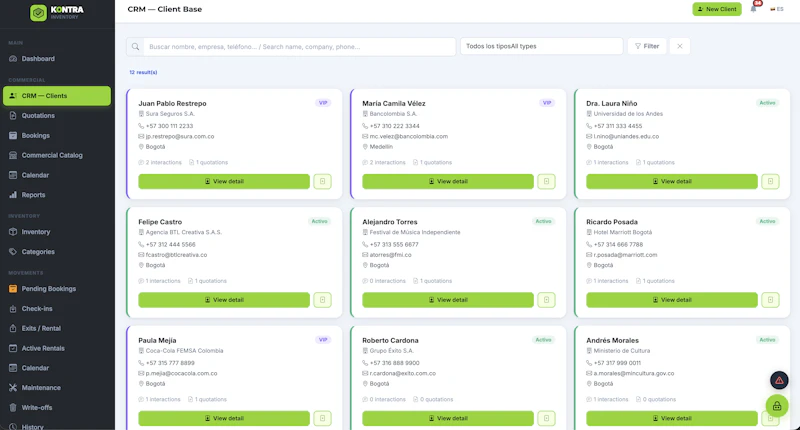Navigate to Inventory

[57, 232]
